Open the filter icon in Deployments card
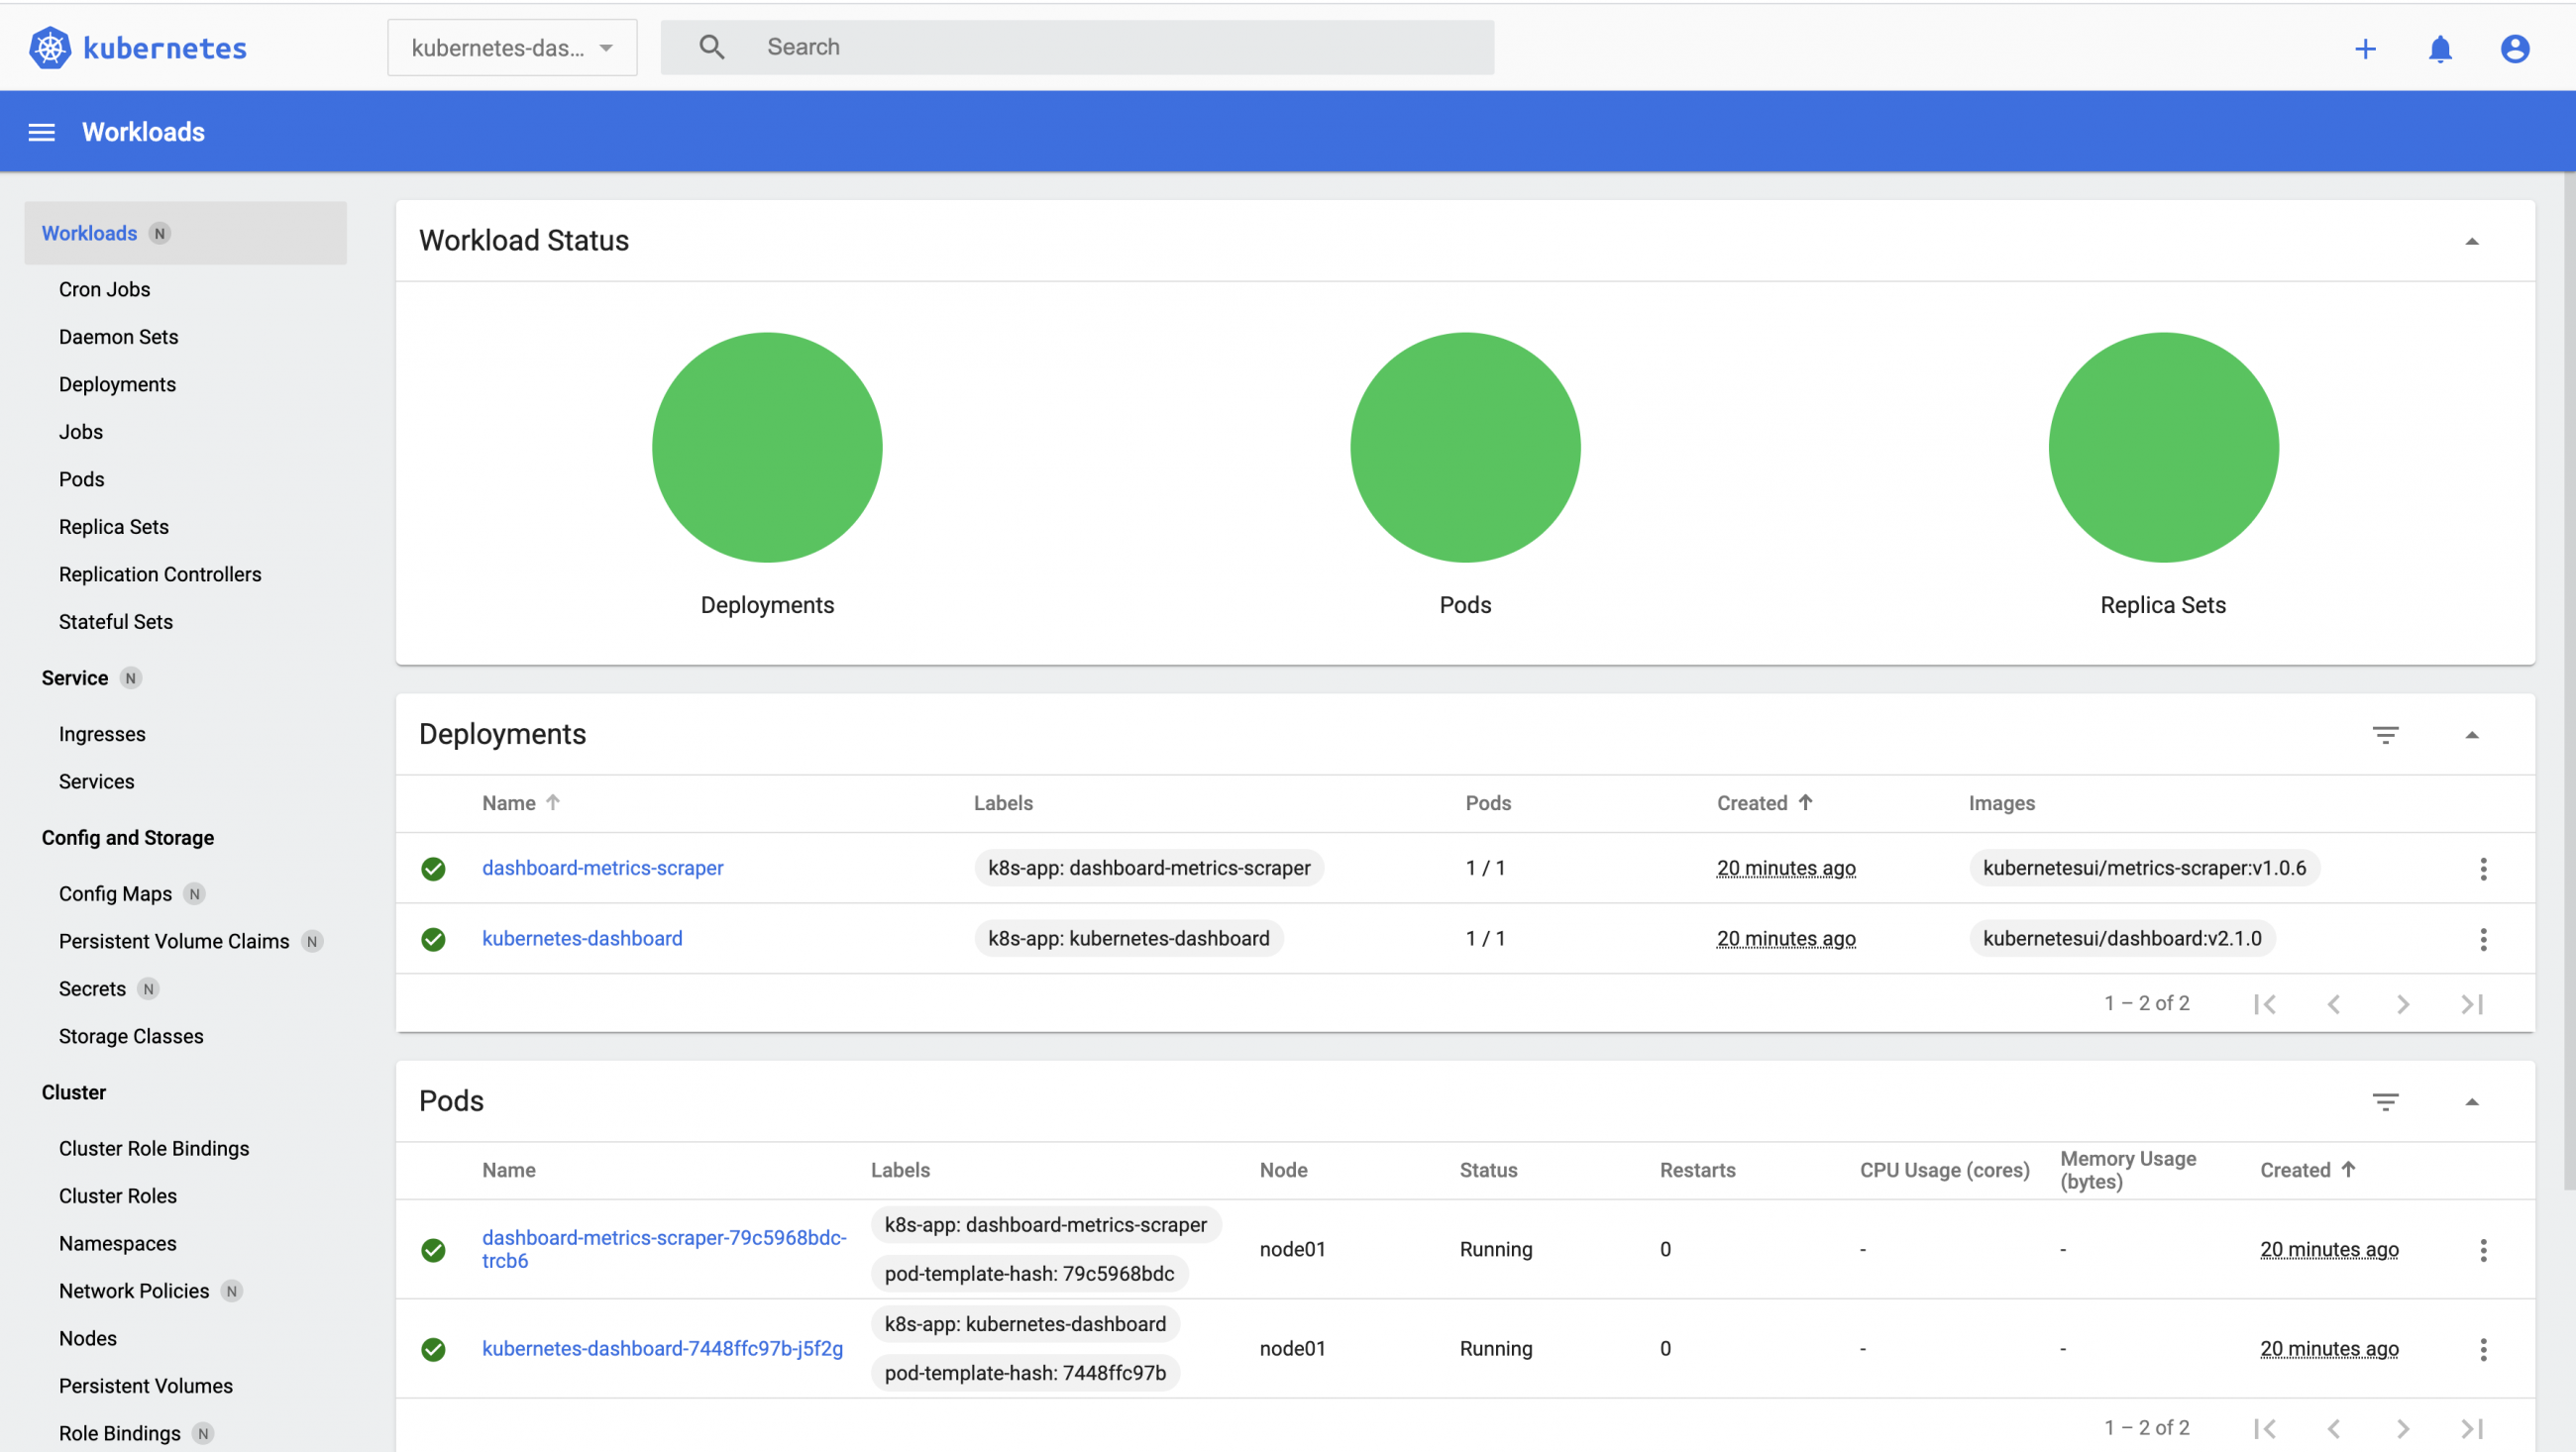The width and height of the screenshot is (2576, 1452). coord(2385,735)
